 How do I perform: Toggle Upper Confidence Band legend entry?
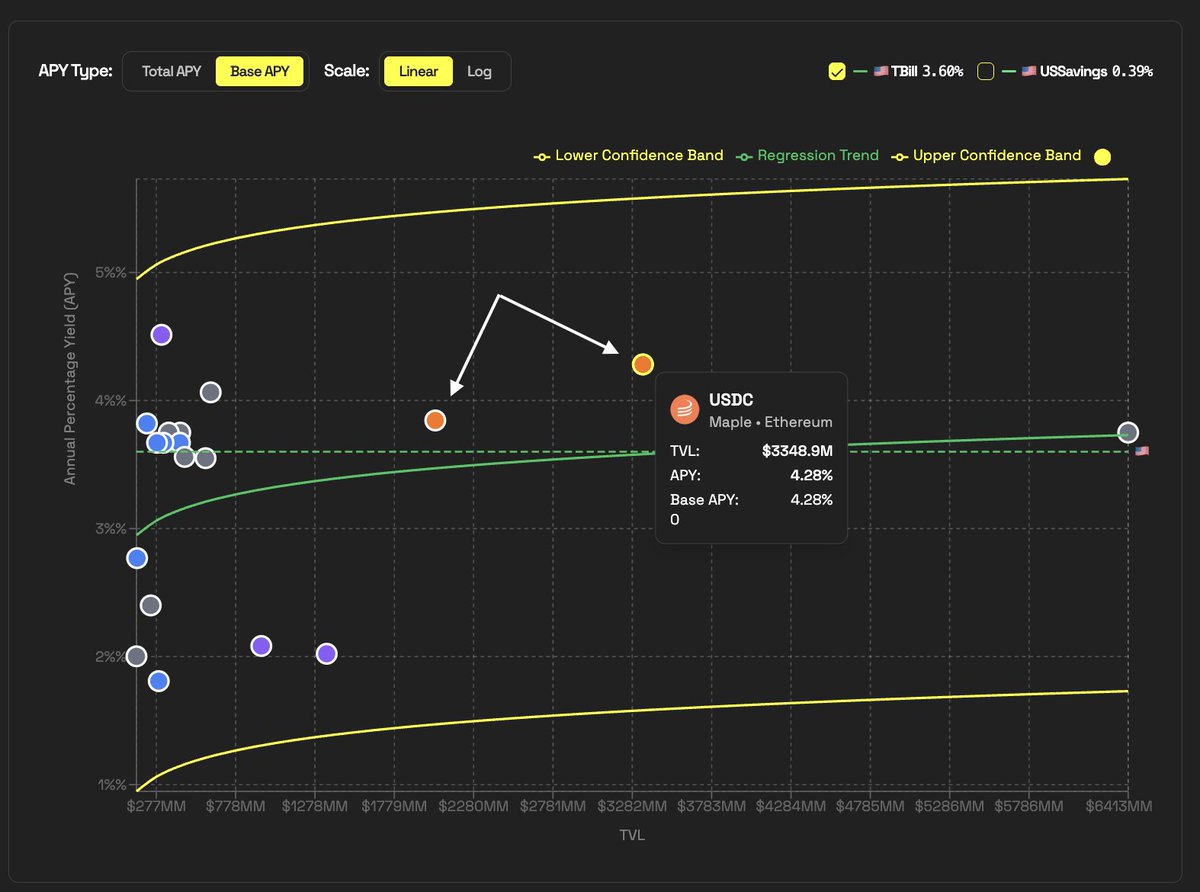pos(986,156)
